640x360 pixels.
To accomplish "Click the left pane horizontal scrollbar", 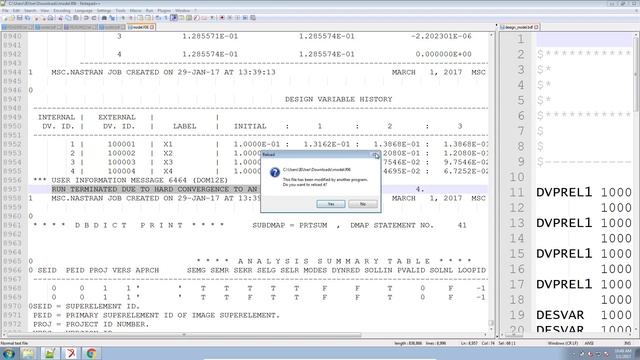I will pos(245,335).
